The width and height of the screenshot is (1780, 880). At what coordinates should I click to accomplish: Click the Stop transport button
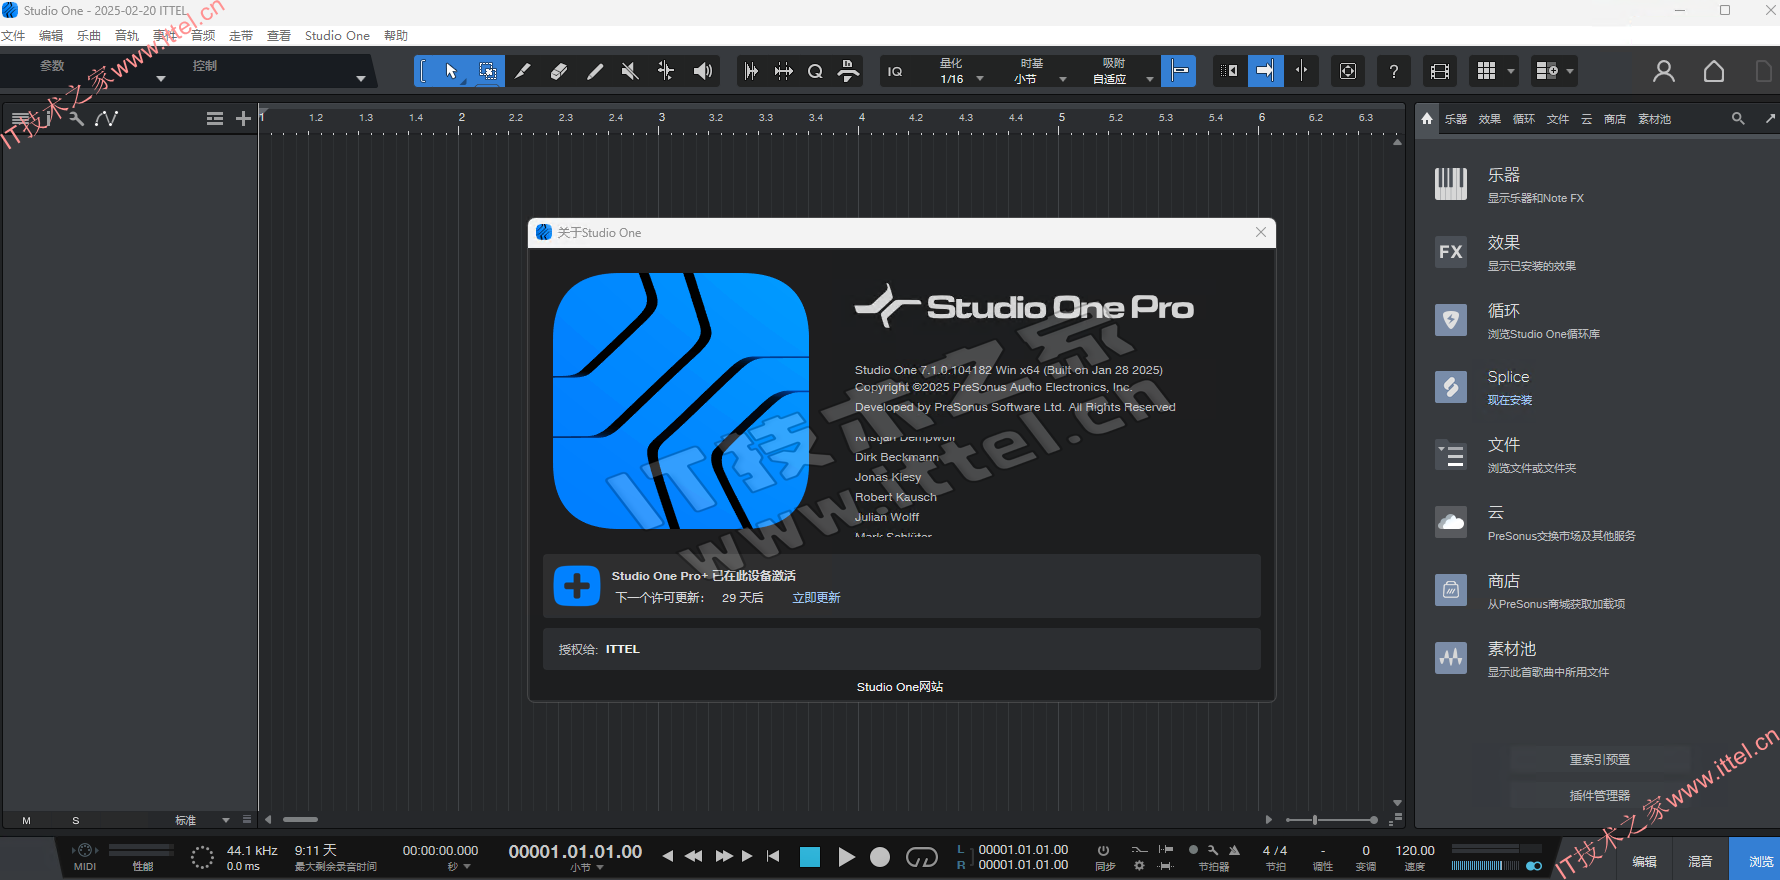pyautogui.click(x=810, y=857)
